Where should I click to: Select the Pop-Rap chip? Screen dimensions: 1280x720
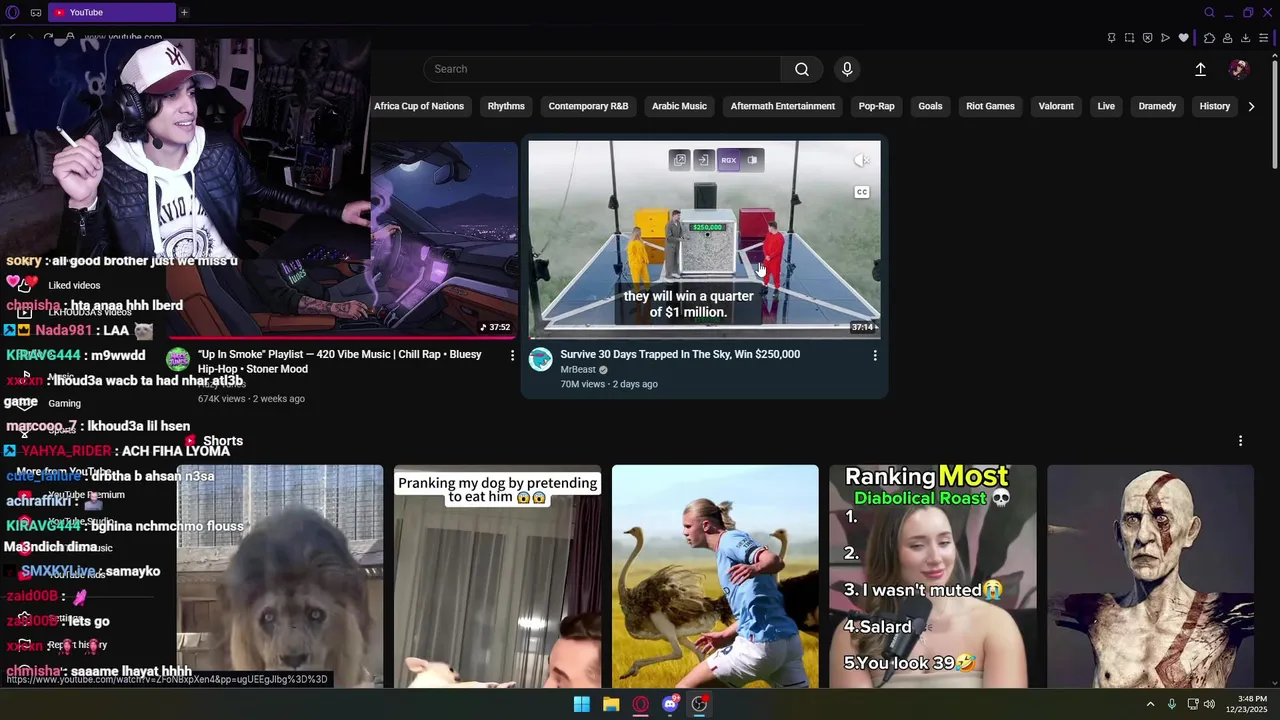click(x=876, y=106)
